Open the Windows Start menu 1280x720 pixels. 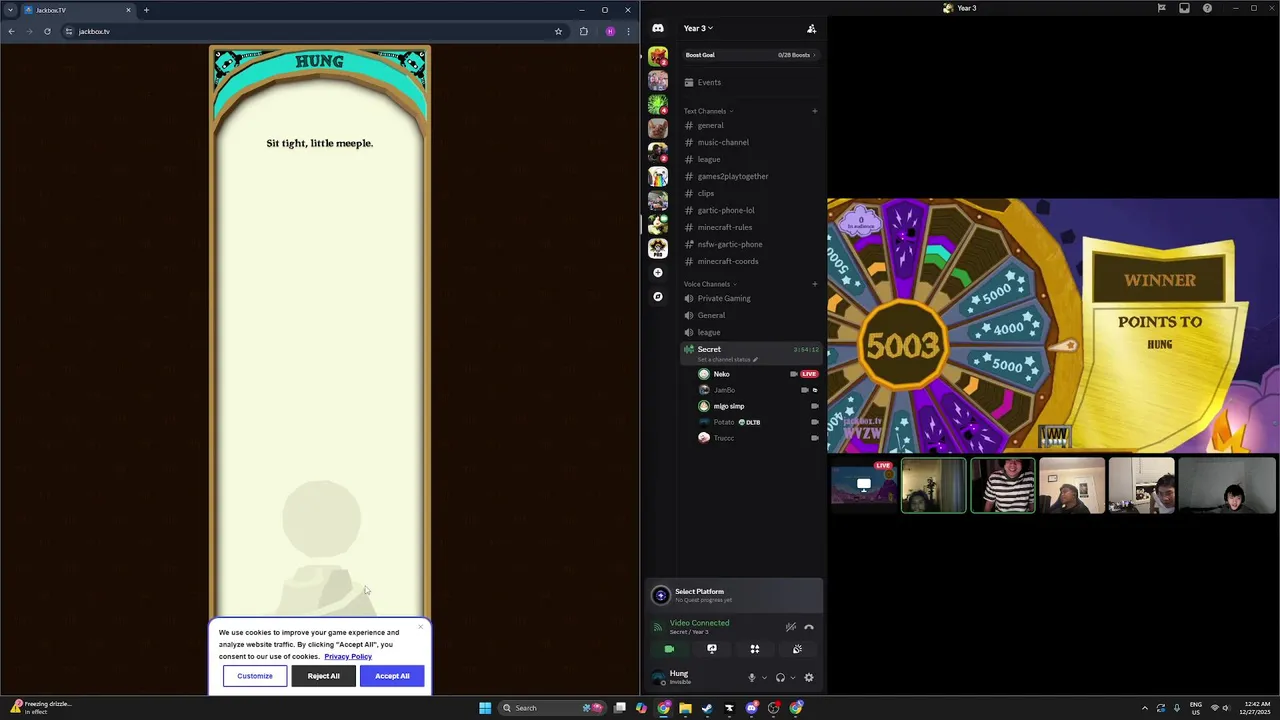[x=485, y=708]
